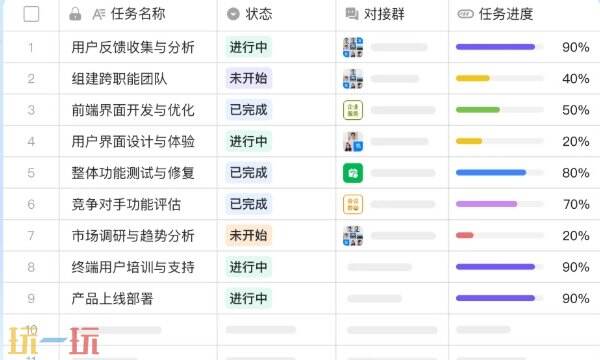Click 40% value in 组建跨职能团队 row
The height and width of the screenshot is (360, 600).
[x=576, y=79]
